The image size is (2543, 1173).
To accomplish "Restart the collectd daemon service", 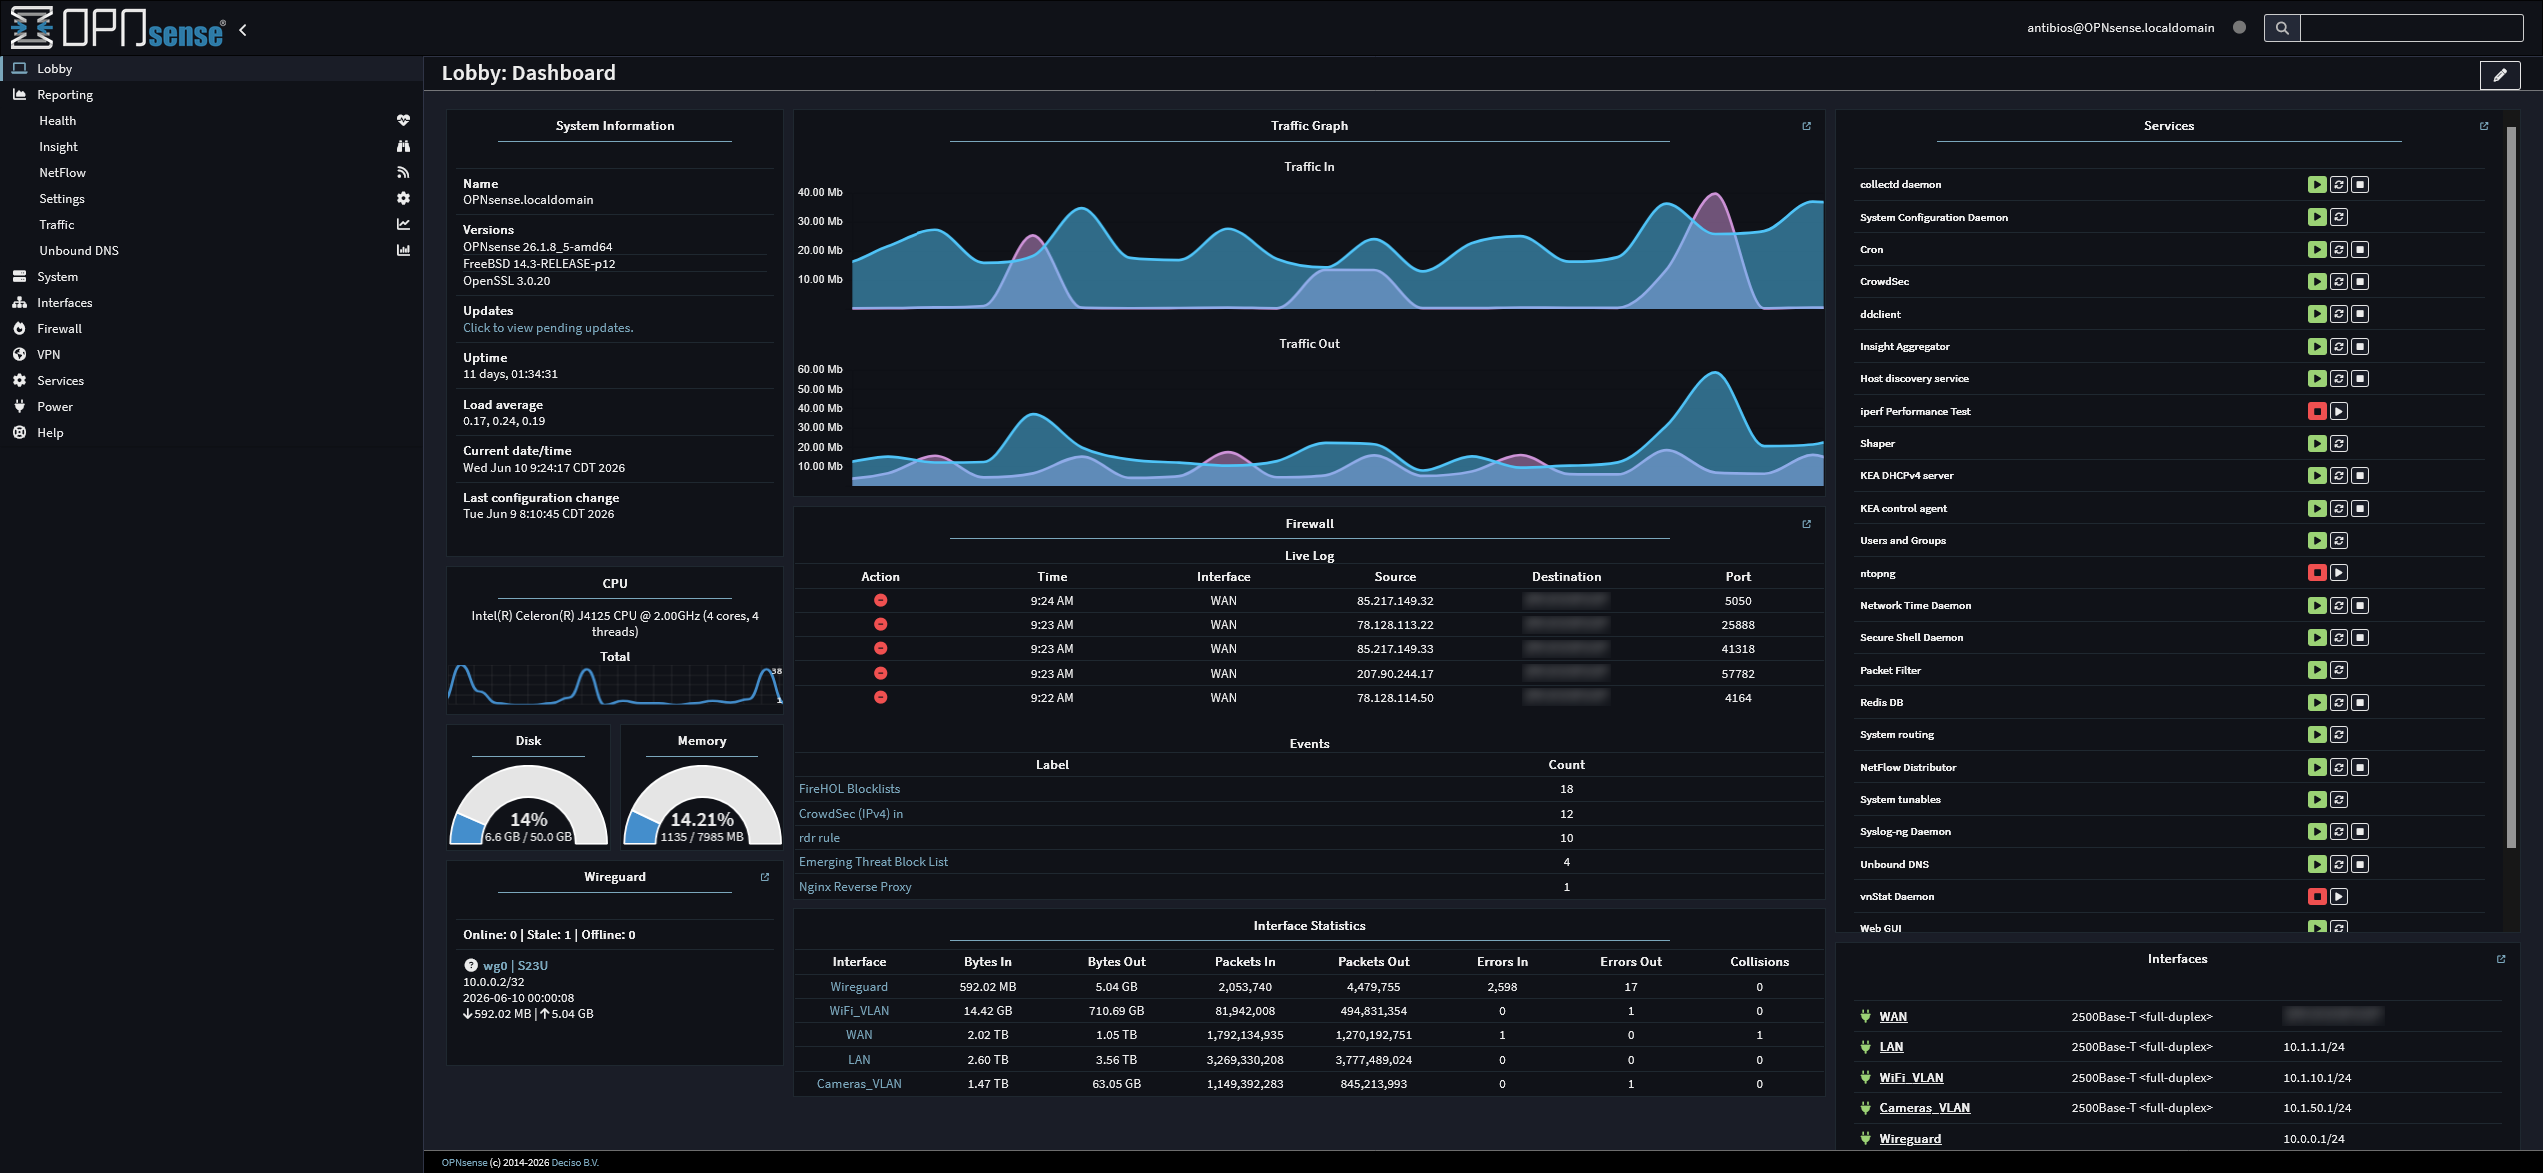I will (x=2338, y=185).
